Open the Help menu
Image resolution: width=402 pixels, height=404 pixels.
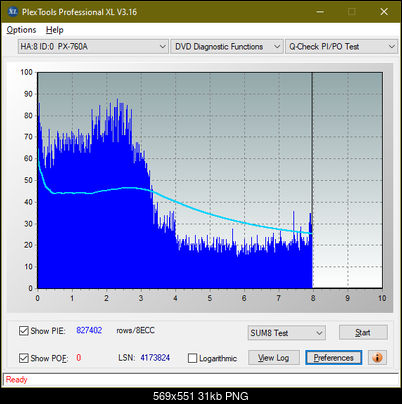55,30
